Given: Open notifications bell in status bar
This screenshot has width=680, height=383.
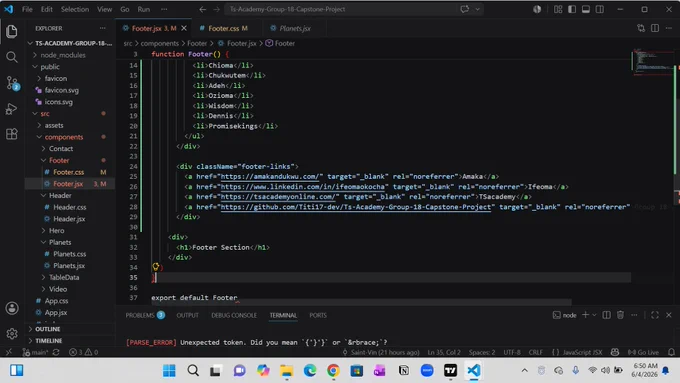Looking at the screenshot, I should tap(671, 352).
